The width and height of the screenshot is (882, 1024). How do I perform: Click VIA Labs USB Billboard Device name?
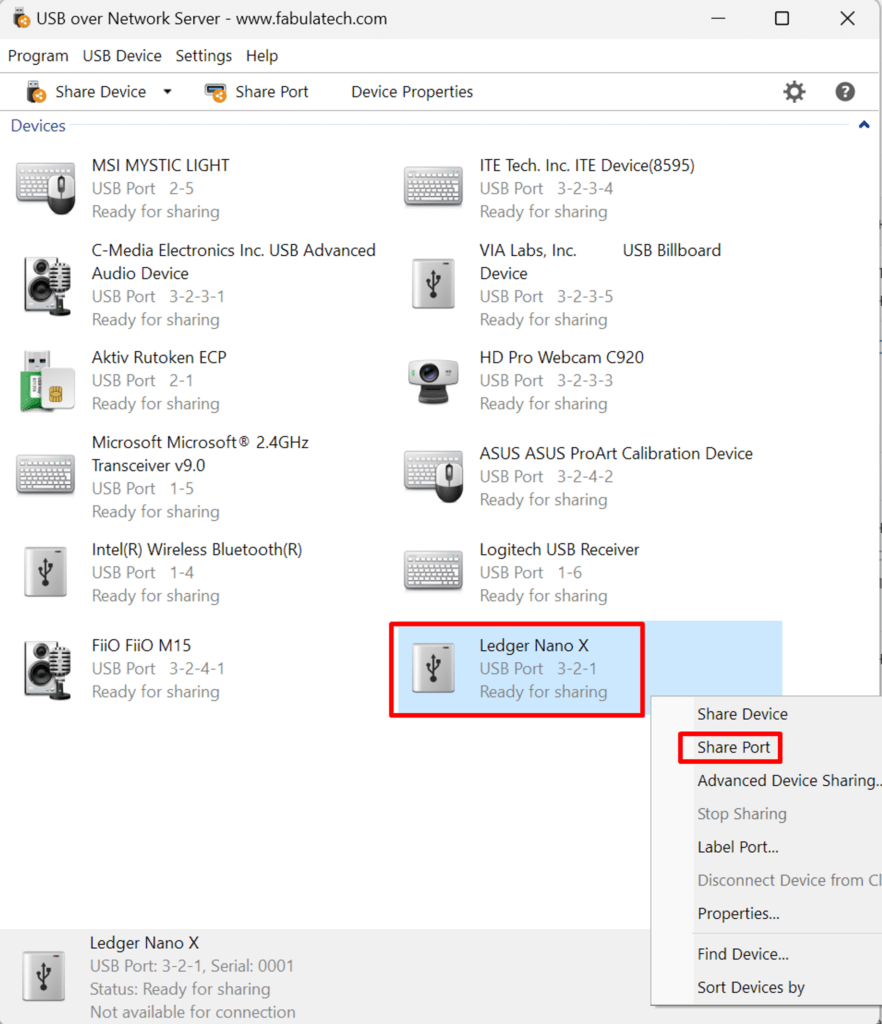(600, 262)
